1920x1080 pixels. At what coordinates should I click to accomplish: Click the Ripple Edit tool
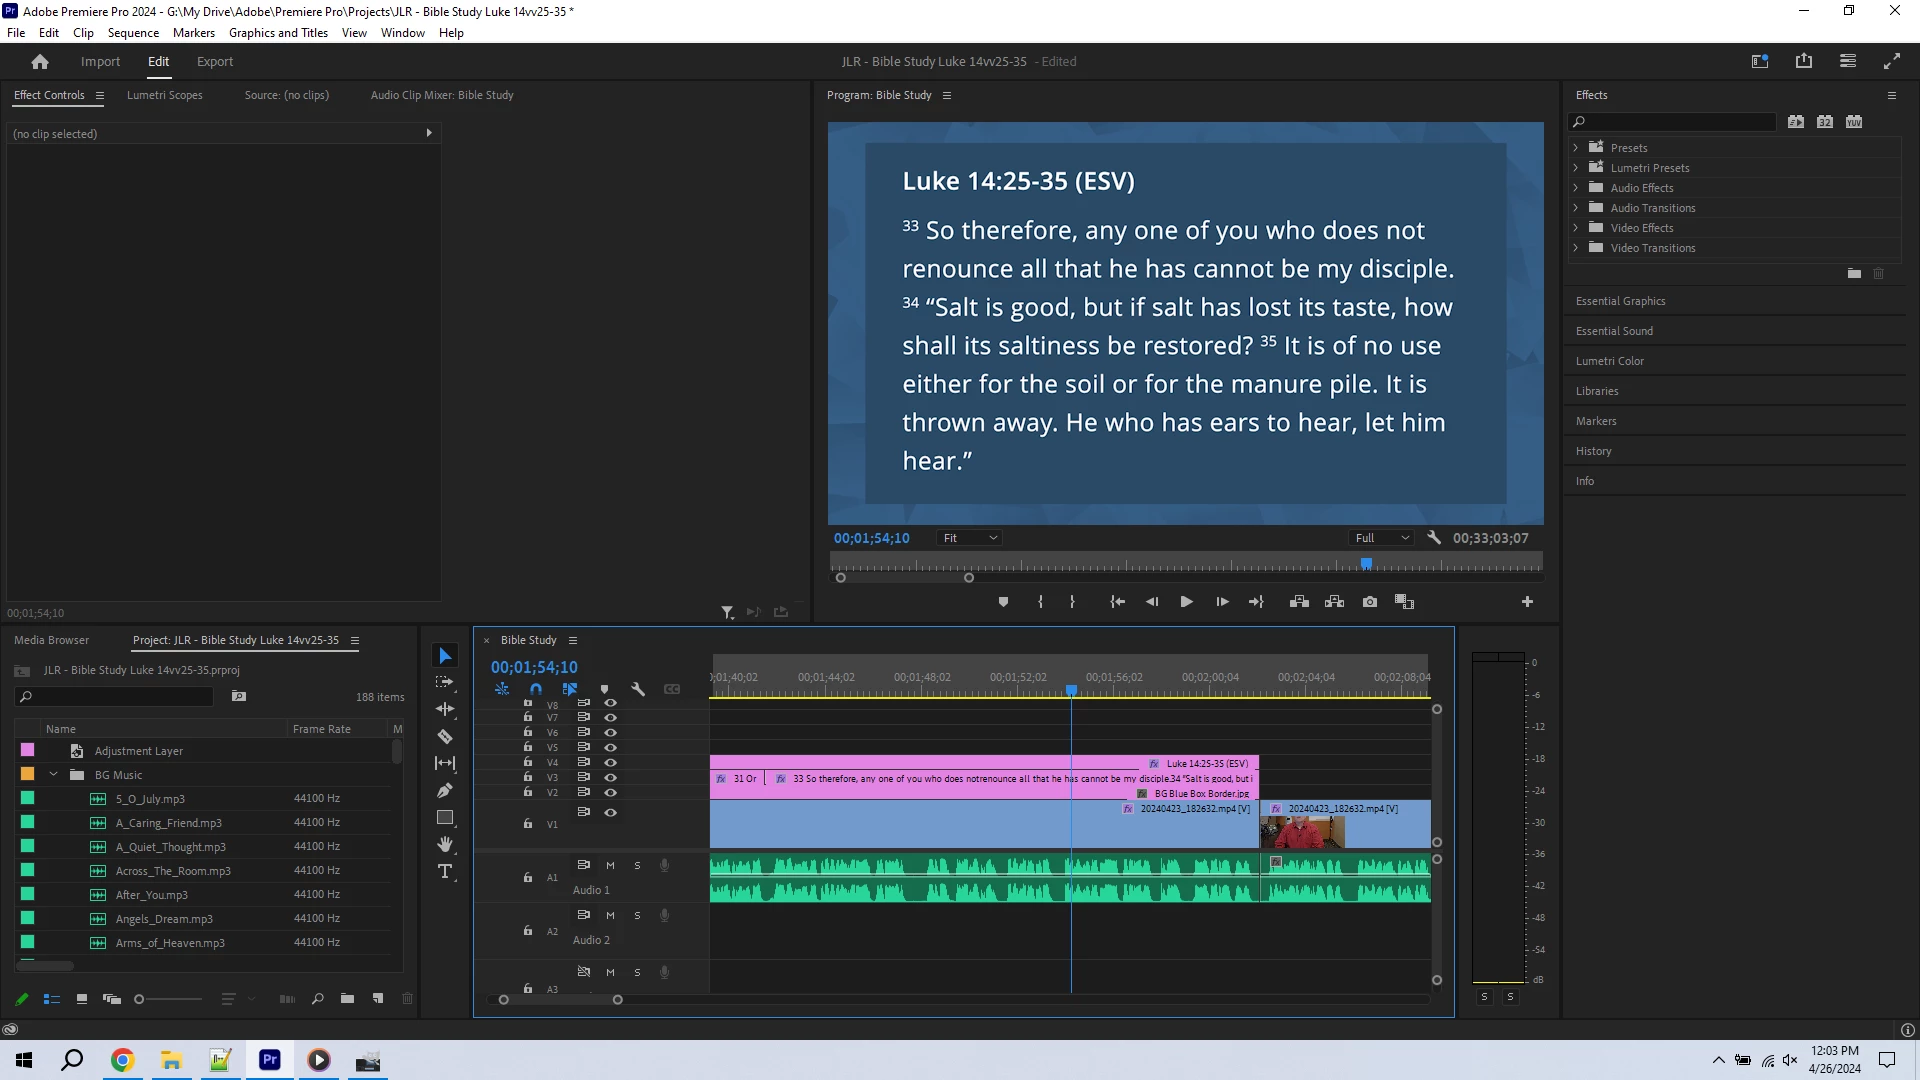[x=445, y=709]
